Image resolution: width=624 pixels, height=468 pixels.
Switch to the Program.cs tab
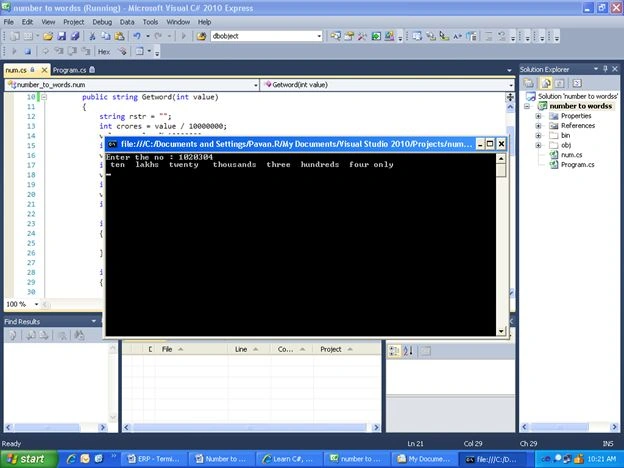(x=74, y=70)
